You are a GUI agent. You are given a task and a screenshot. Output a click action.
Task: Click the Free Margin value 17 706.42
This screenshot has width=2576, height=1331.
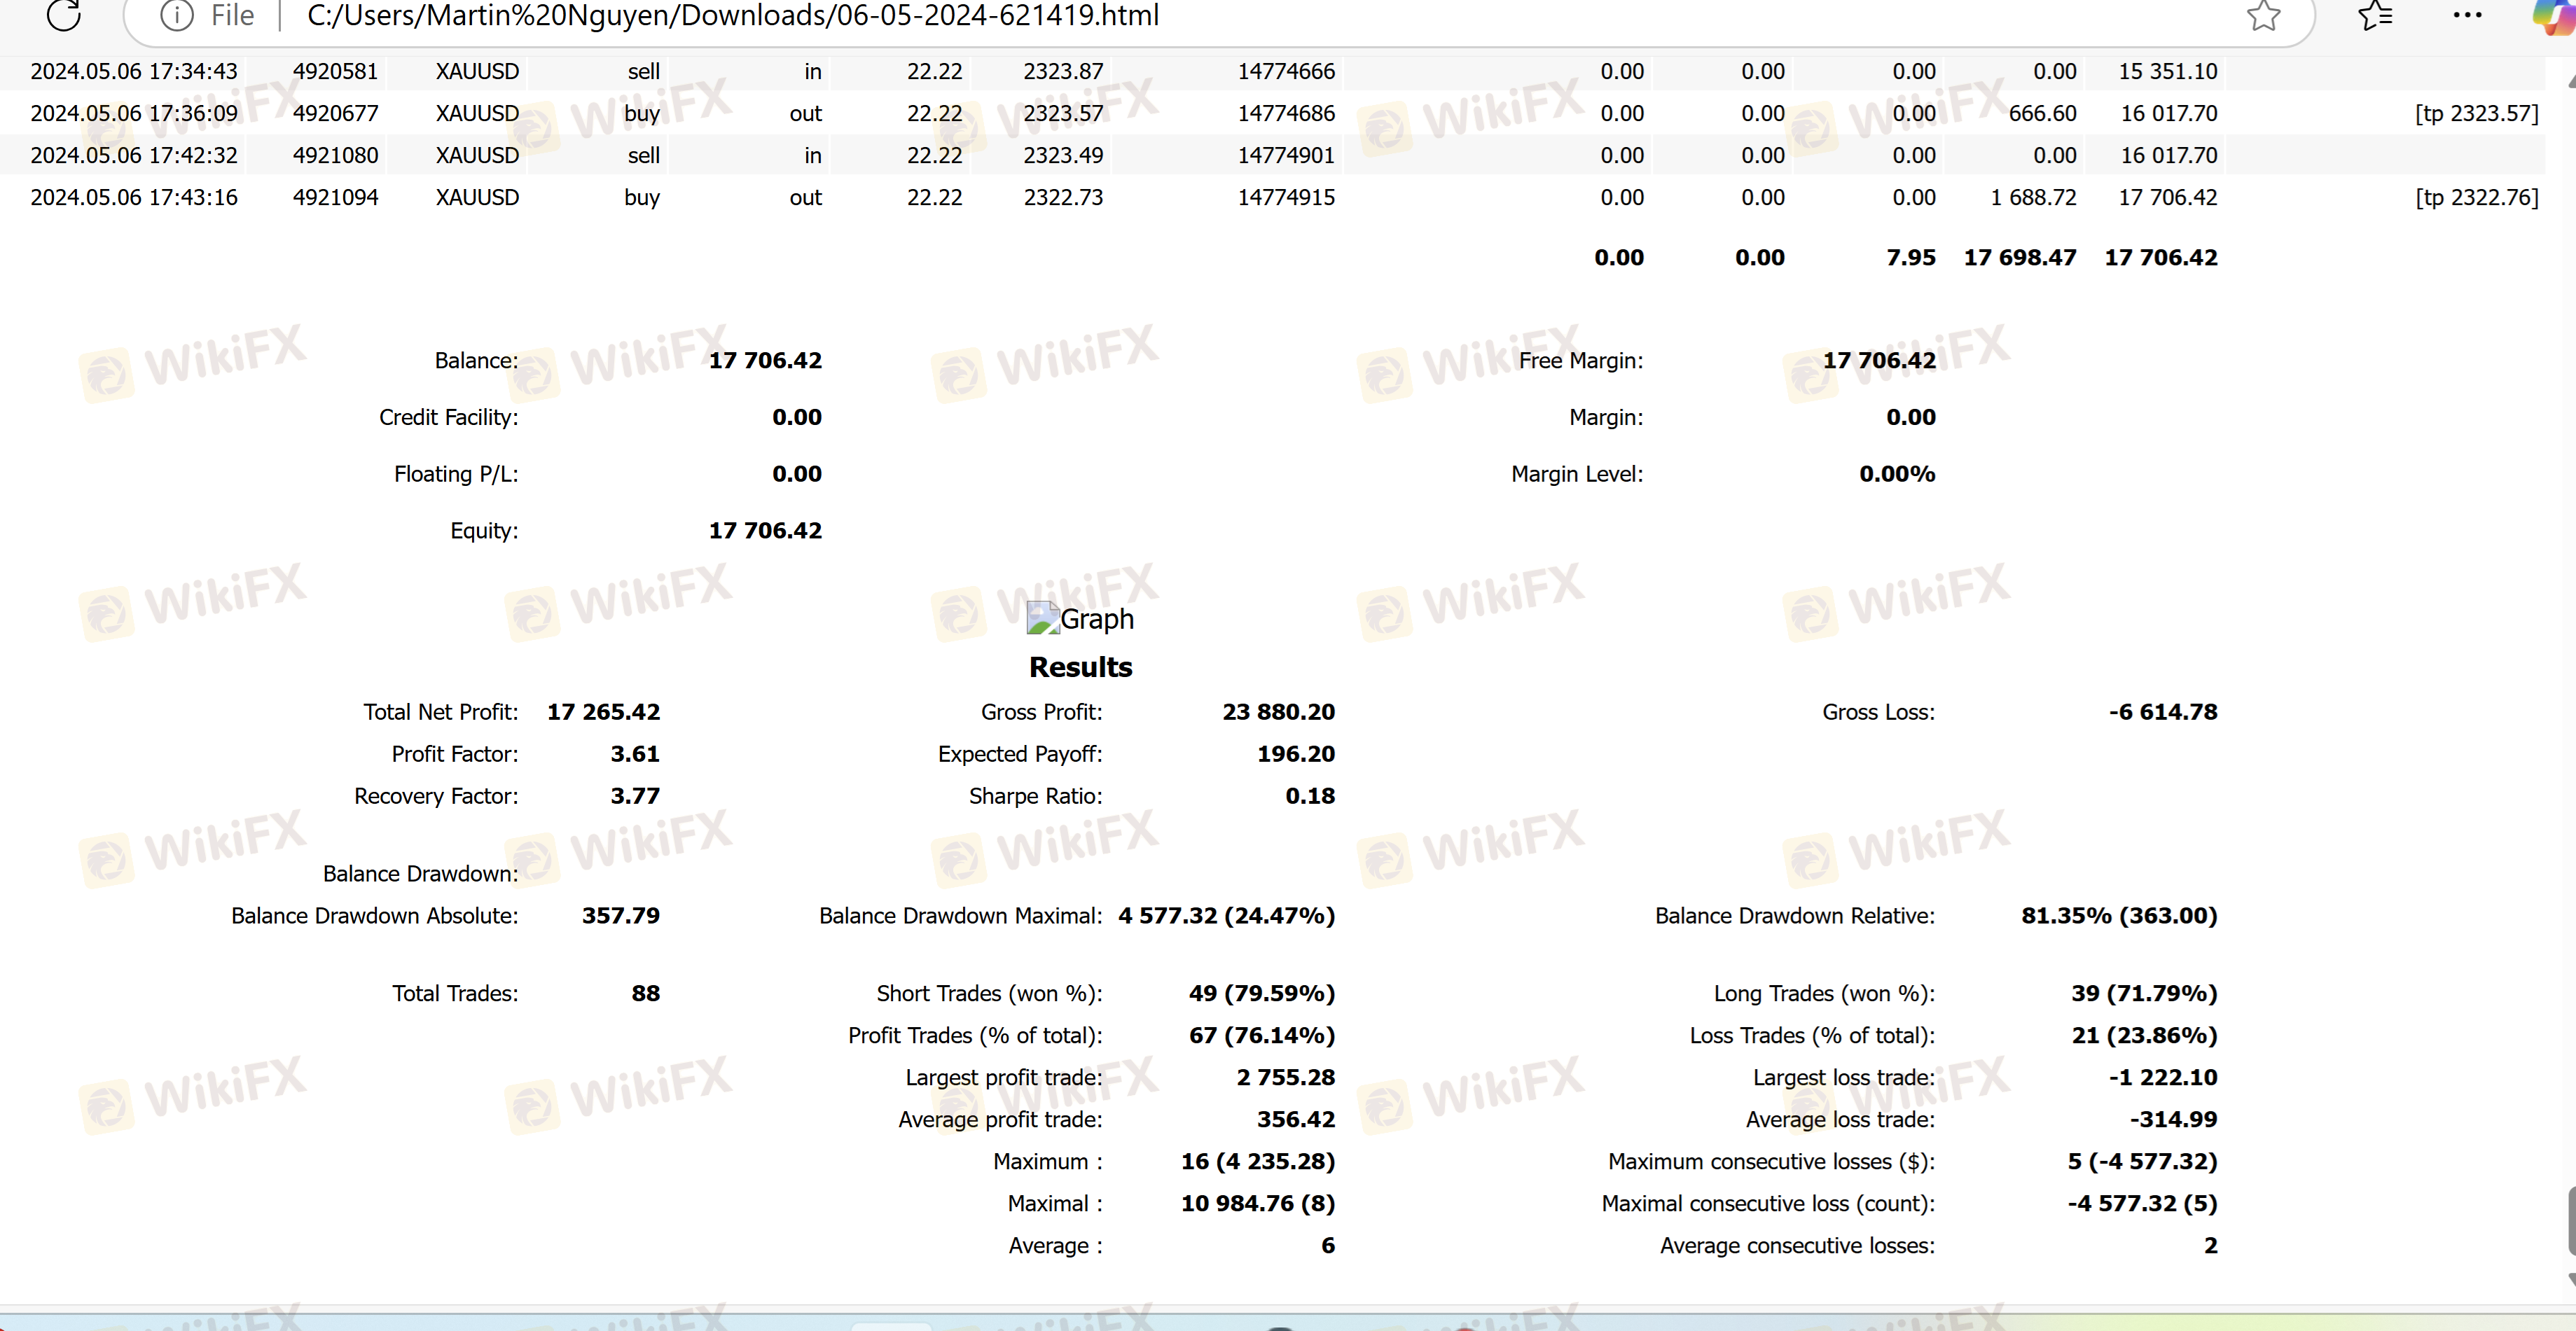click(x=1879, y=360)
